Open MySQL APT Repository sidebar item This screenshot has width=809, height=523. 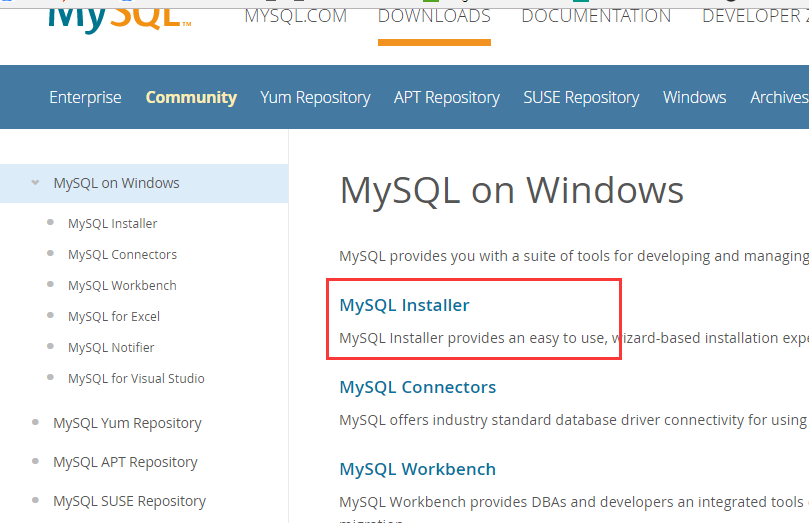(x=125, y=462)
